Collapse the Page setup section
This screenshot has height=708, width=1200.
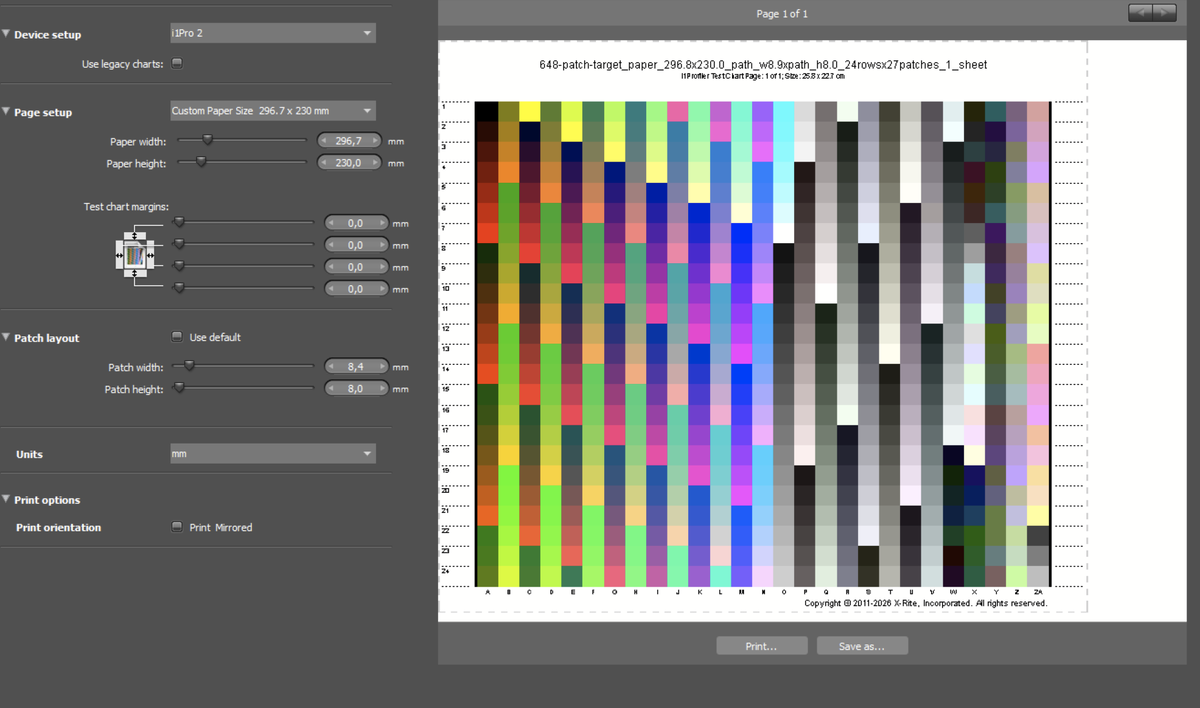tap(7, 112)
